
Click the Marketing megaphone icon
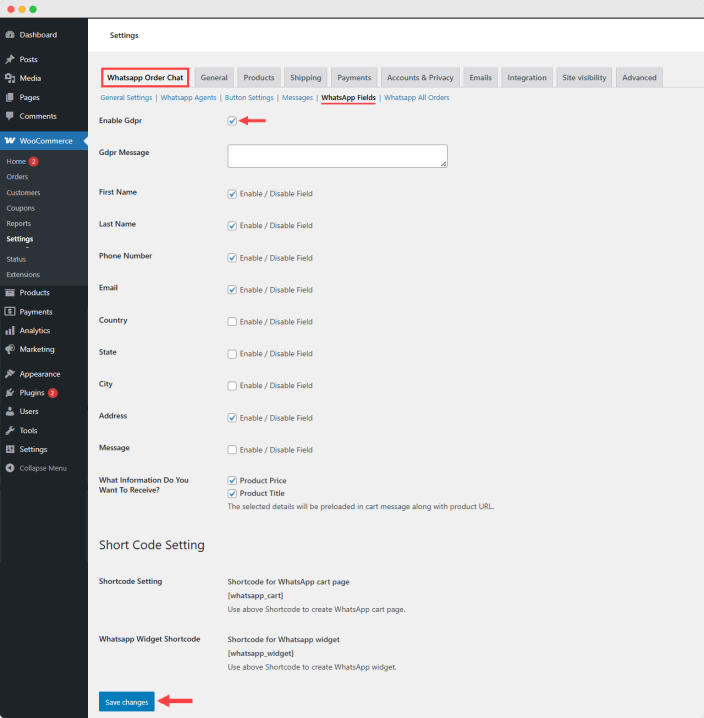click(x=10, y=349)
